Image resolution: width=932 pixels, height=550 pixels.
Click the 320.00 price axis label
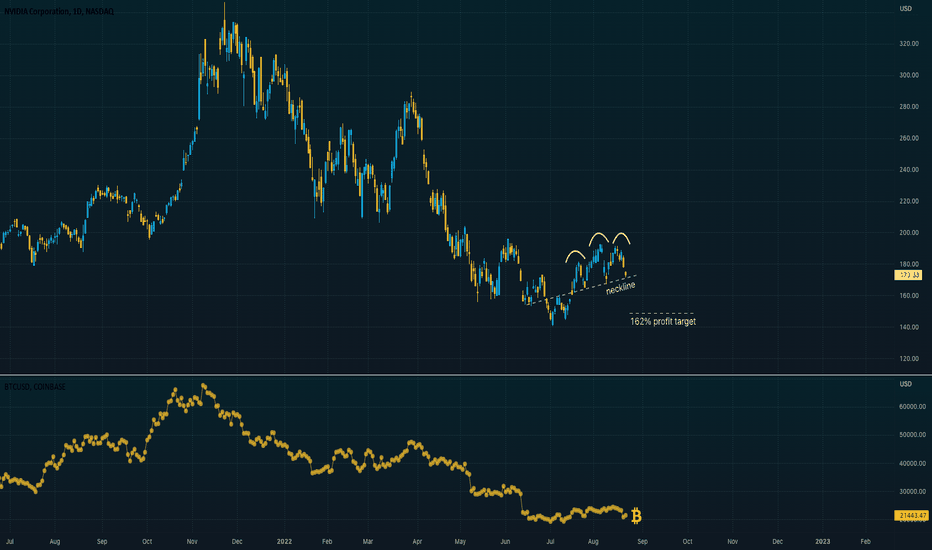click(909, 44)
